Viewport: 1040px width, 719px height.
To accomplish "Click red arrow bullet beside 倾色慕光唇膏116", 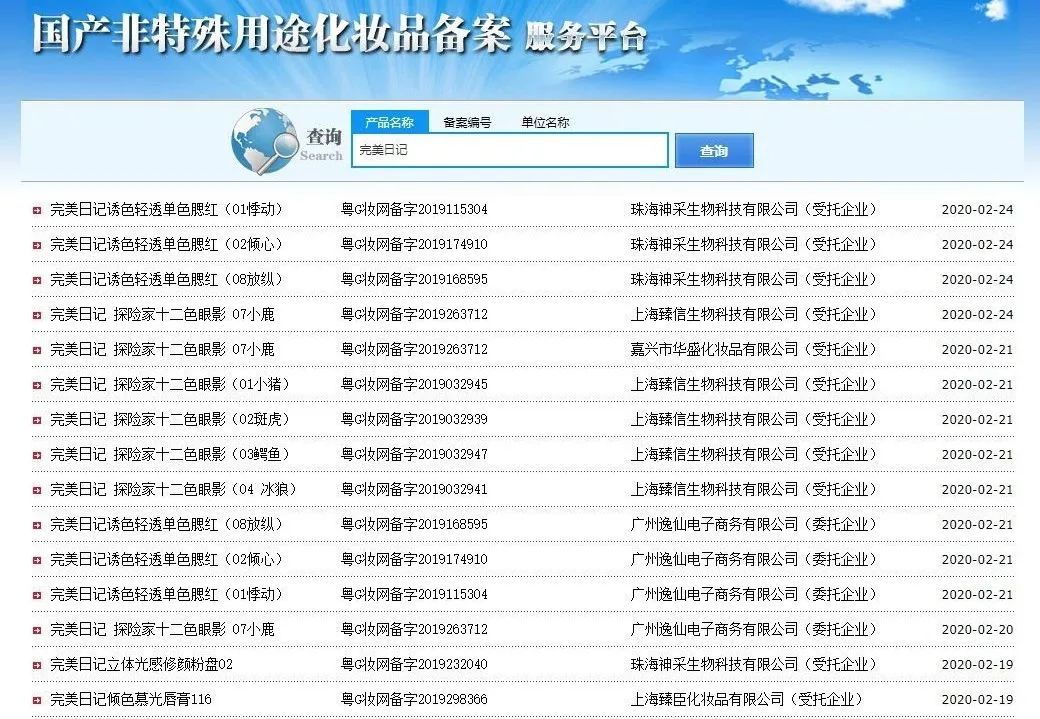I will click(37, 700).
